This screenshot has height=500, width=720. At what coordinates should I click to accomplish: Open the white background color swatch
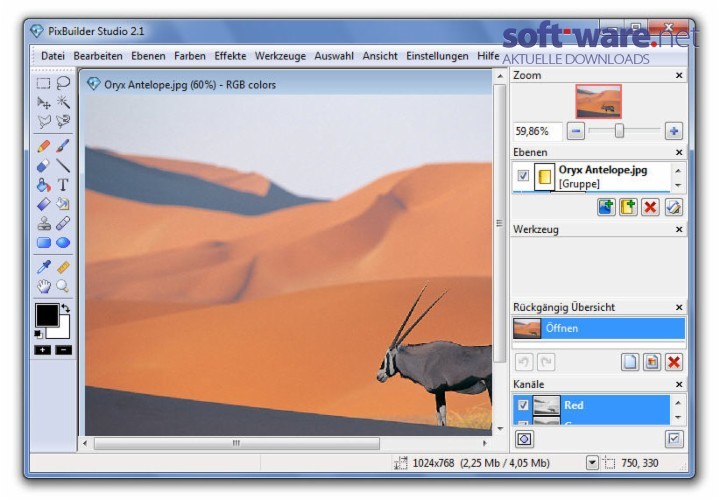click(x=62, y=331)
